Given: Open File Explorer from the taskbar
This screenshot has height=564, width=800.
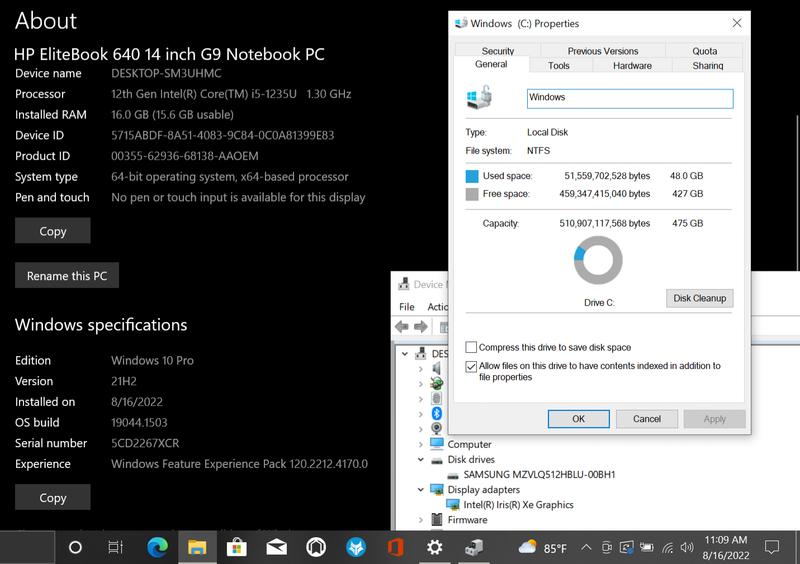Looking at the screenshot, I should point(197,547).
